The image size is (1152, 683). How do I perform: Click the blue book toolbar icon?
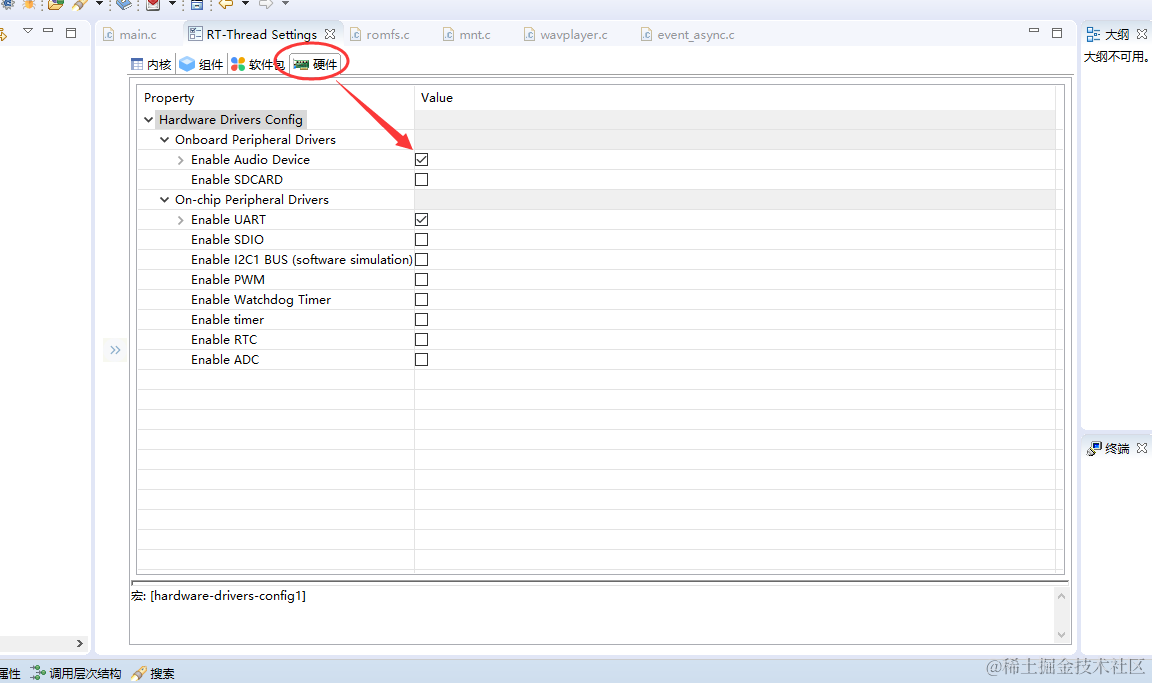click(x=124, y=4)
